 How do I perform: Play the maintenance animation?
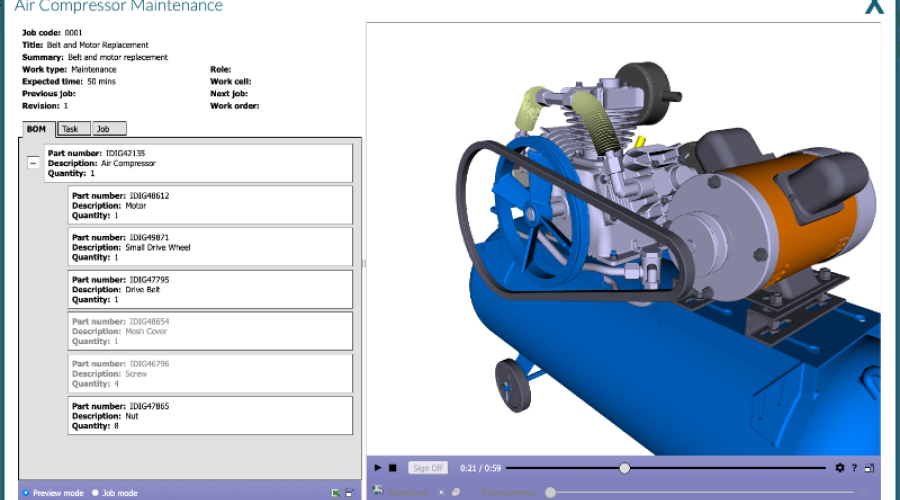378,468
